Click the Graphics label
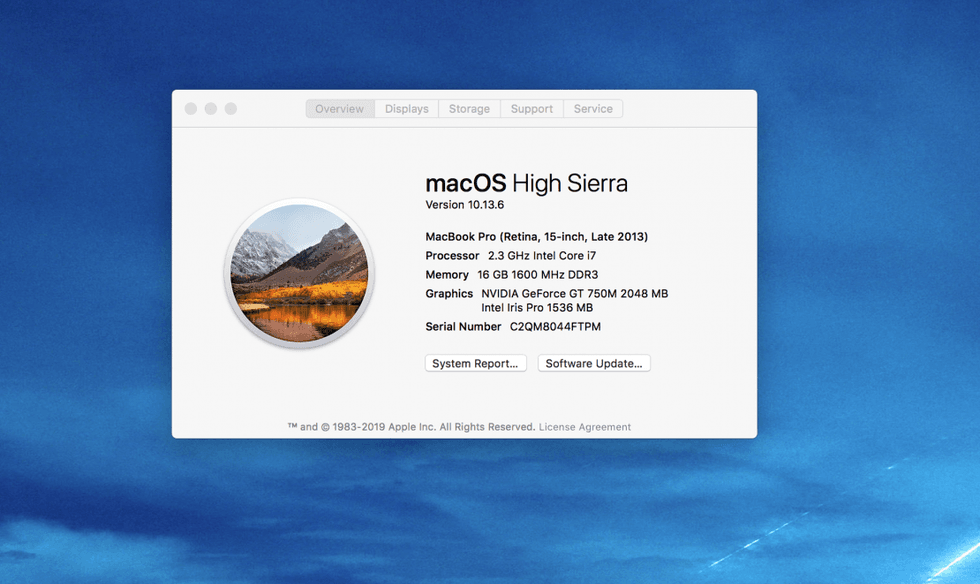 point(449,294)
